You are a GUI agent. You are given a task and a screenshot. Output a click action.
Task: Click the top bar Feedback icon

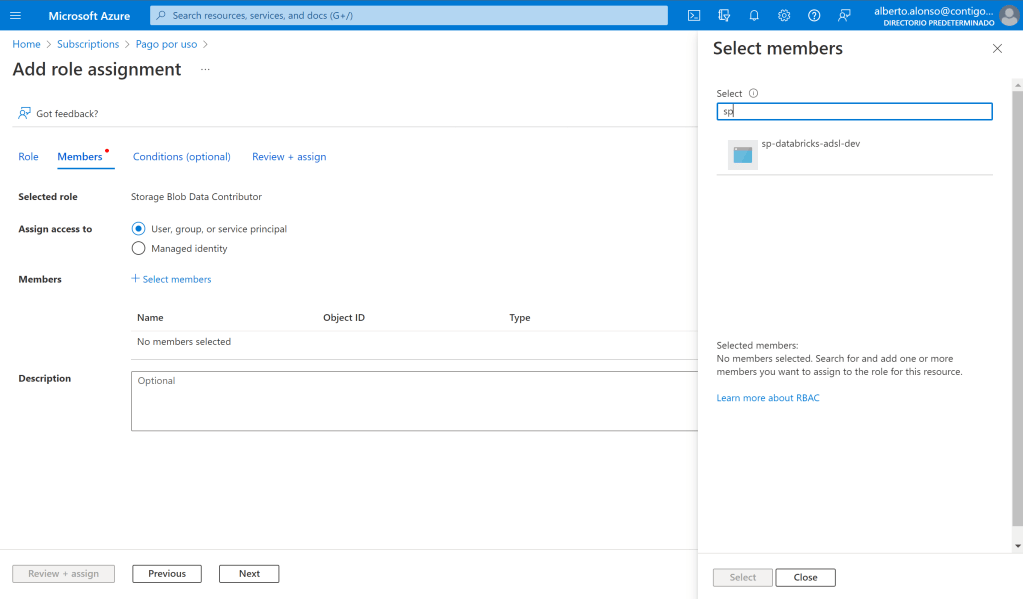tap(845, 15)
